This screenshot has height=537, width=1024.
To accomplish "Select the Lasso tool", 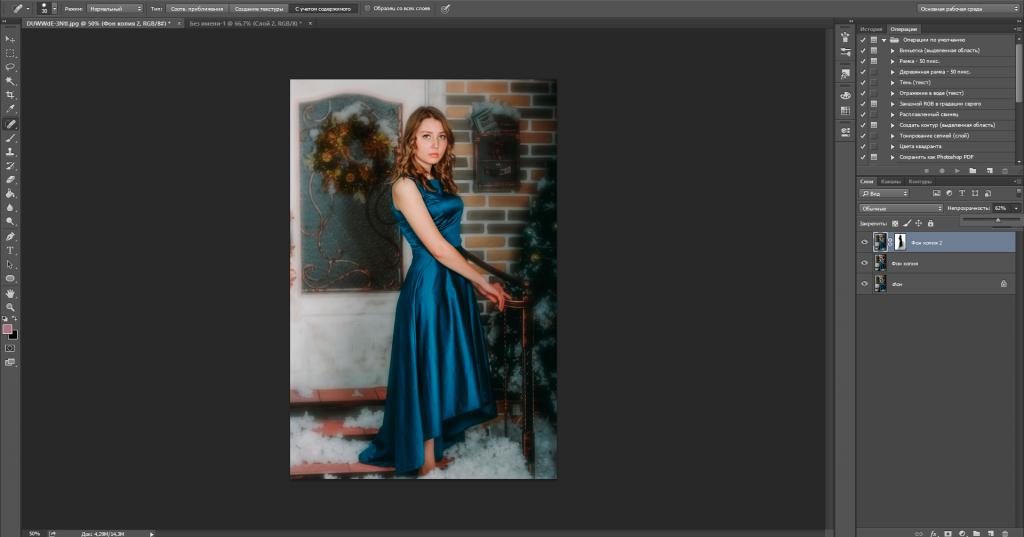I will click(x=10, y=67).
